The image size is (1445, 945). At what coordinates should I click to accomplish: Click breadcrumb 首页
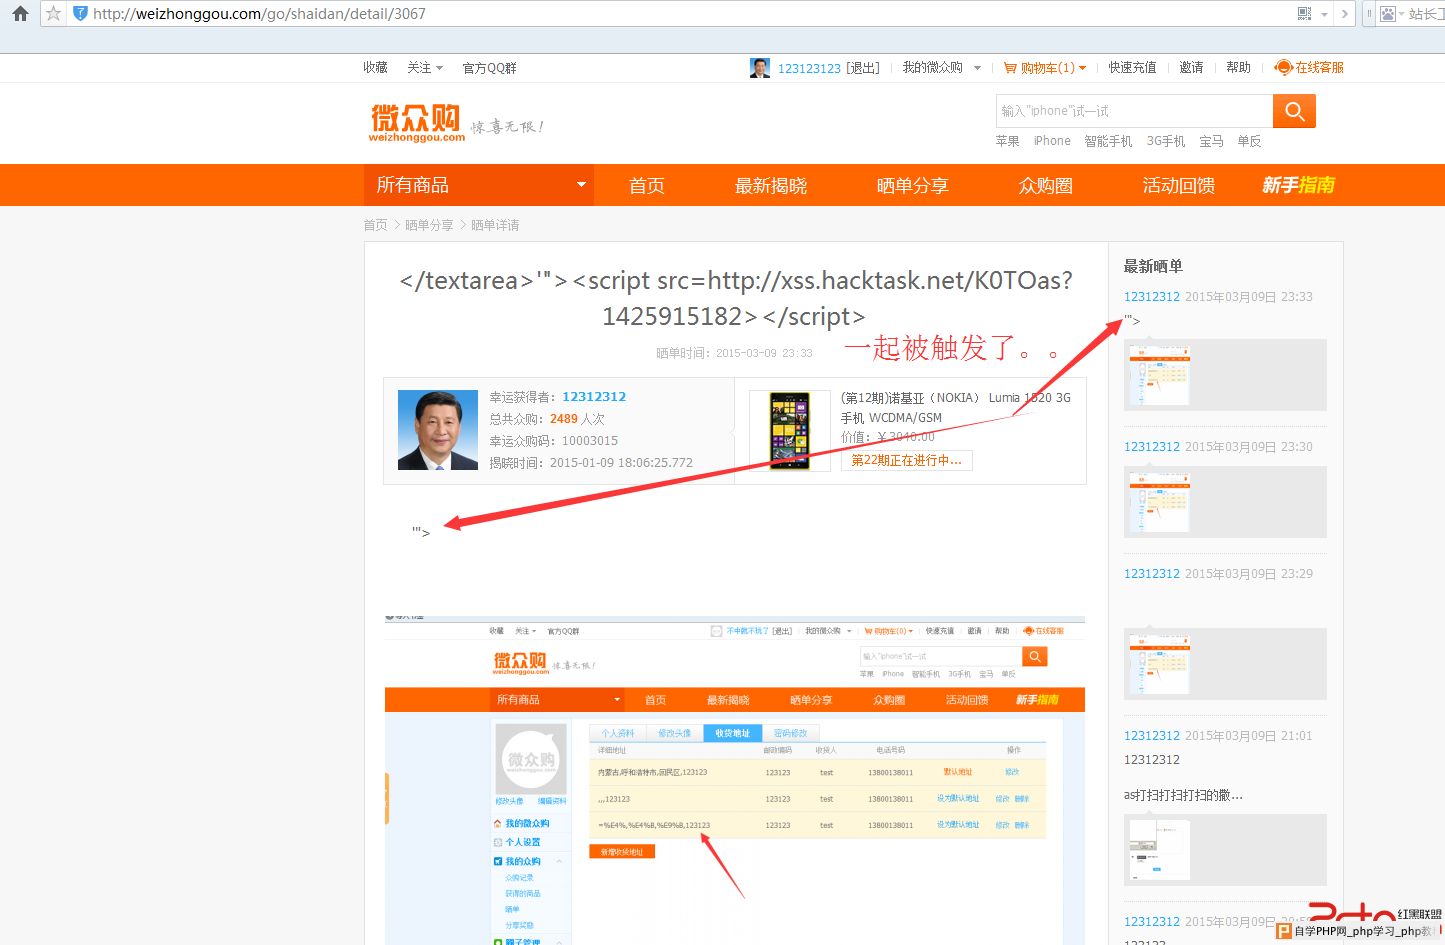[375, 225]
